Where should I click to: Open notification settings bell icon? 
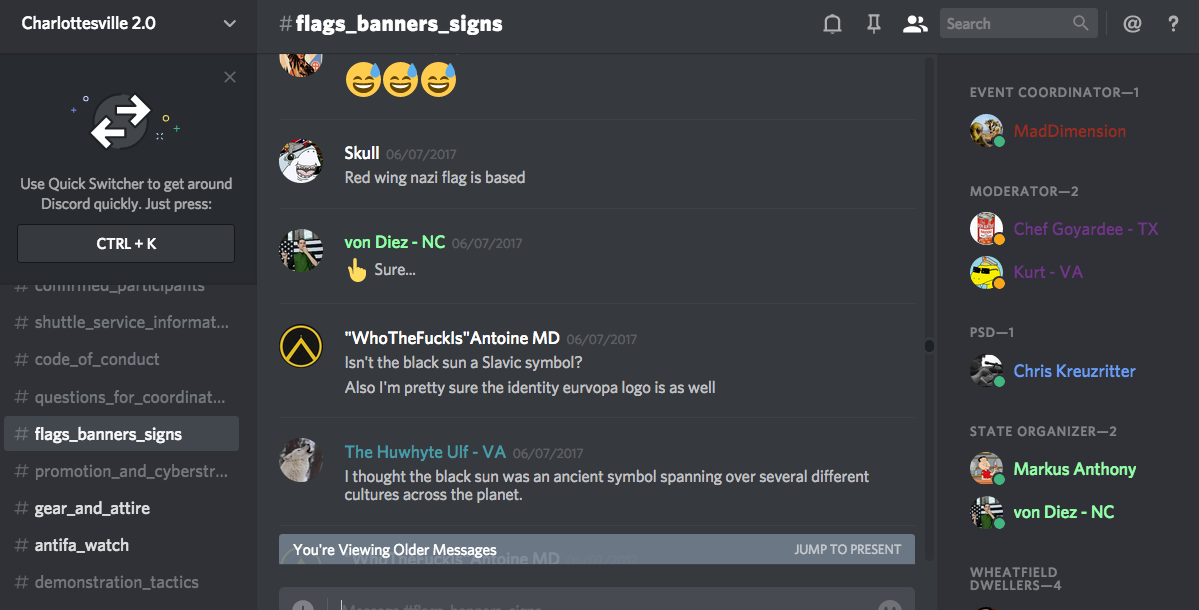click(x=832, y=24)
